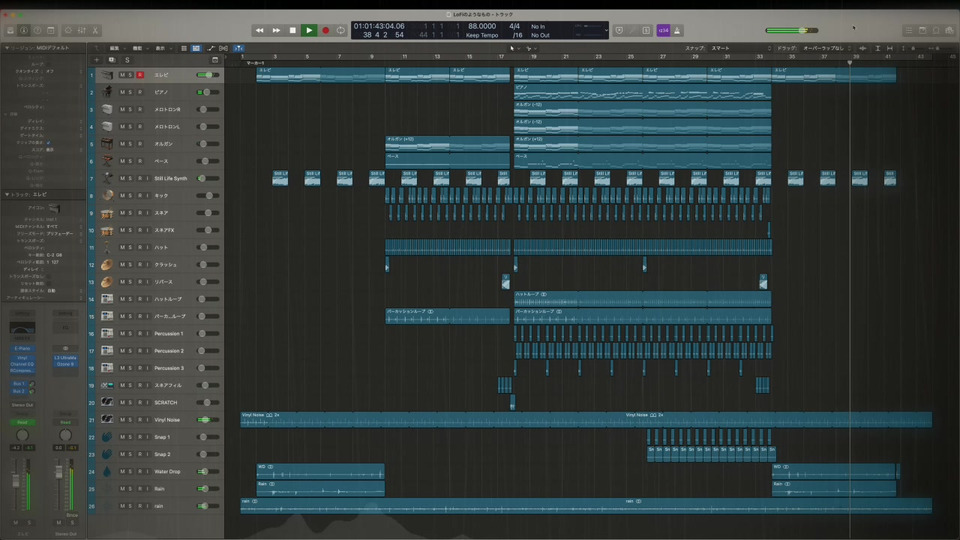Screen dimensions: 960x540
Task: Mute the ピアノ track
Action: coord(122,92)
